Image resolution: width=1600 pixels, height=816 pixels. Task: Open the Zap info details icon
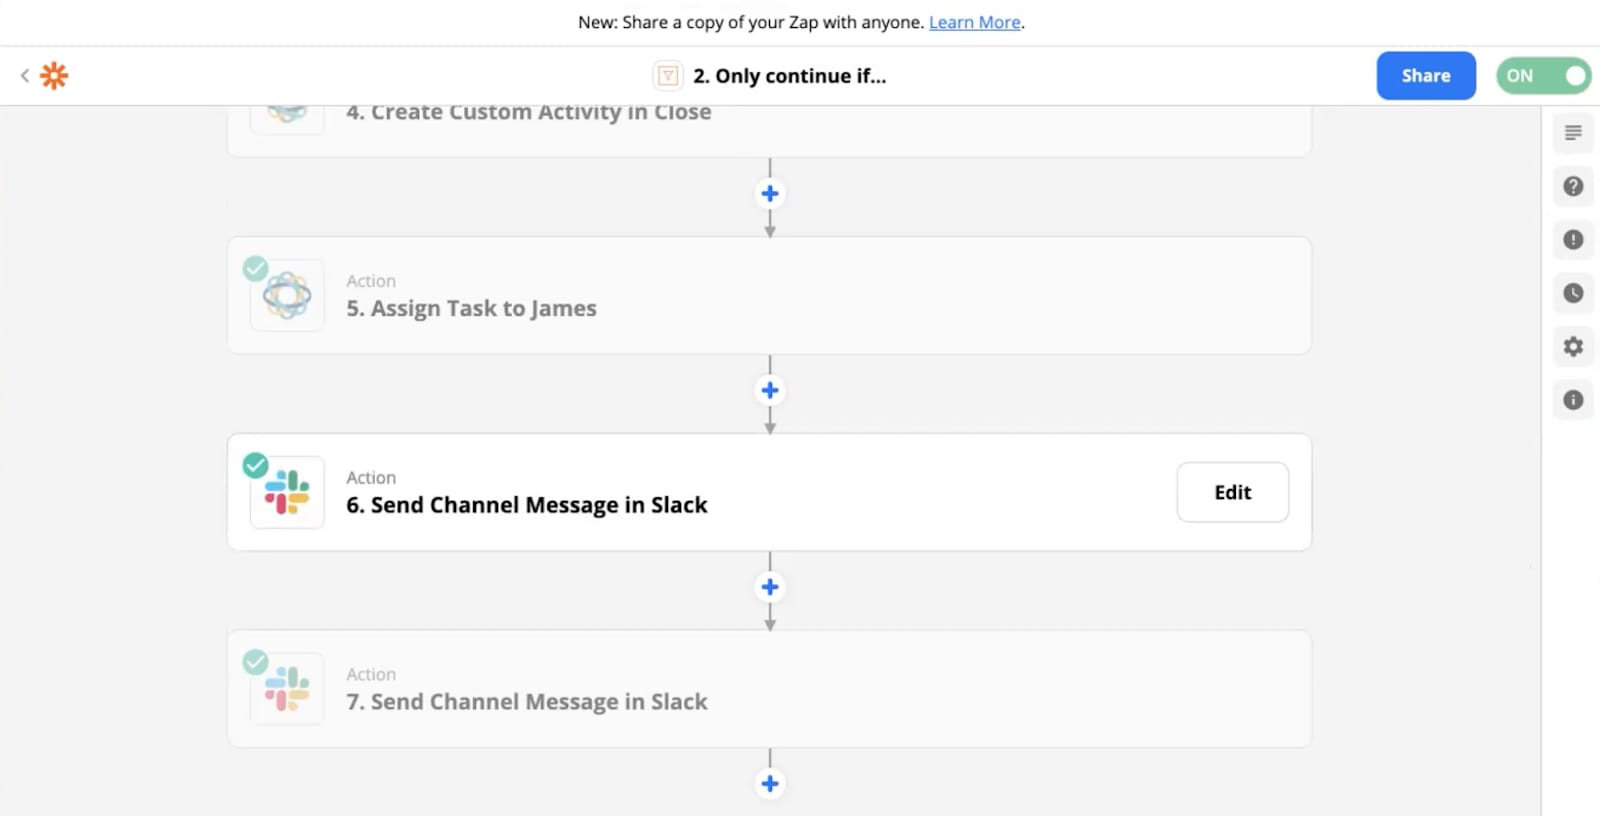click(1573, 400)
